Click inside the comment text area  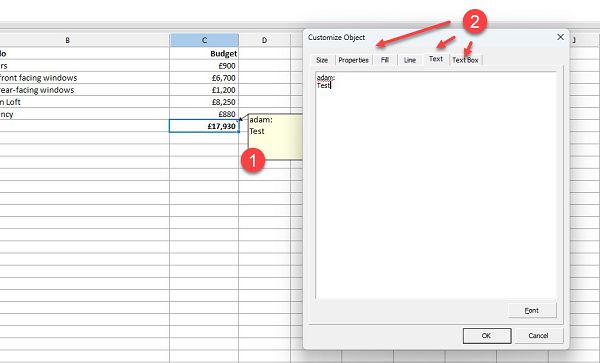[436, 185]
